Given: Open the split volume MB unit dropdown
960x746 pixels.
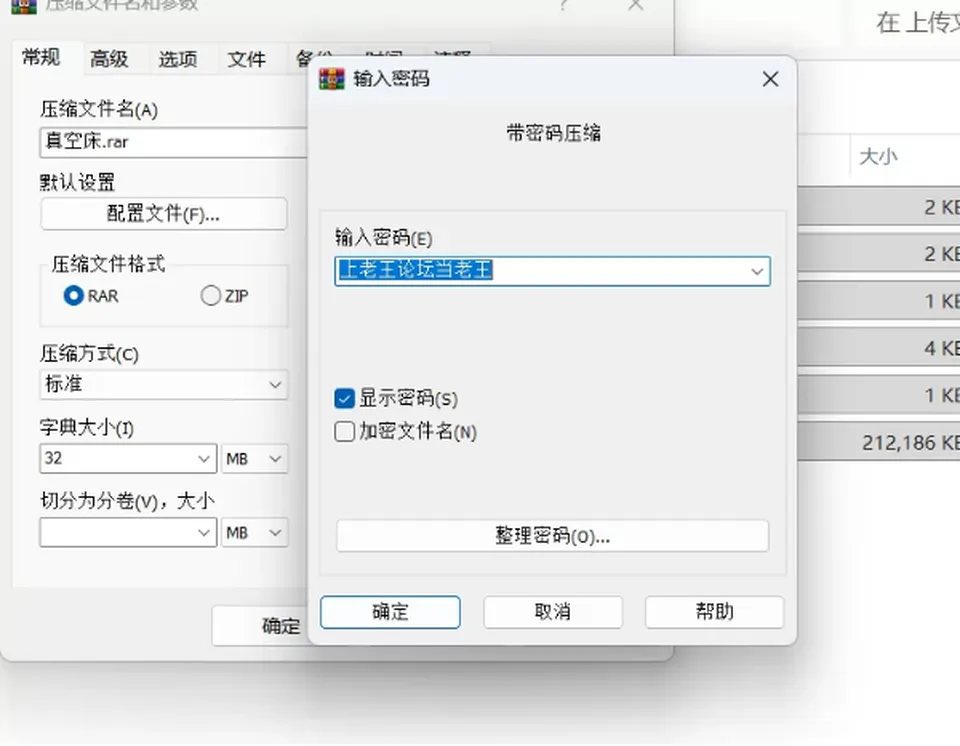Looking at the screenshot, I should pyautogui.click(x=254, y=532).
